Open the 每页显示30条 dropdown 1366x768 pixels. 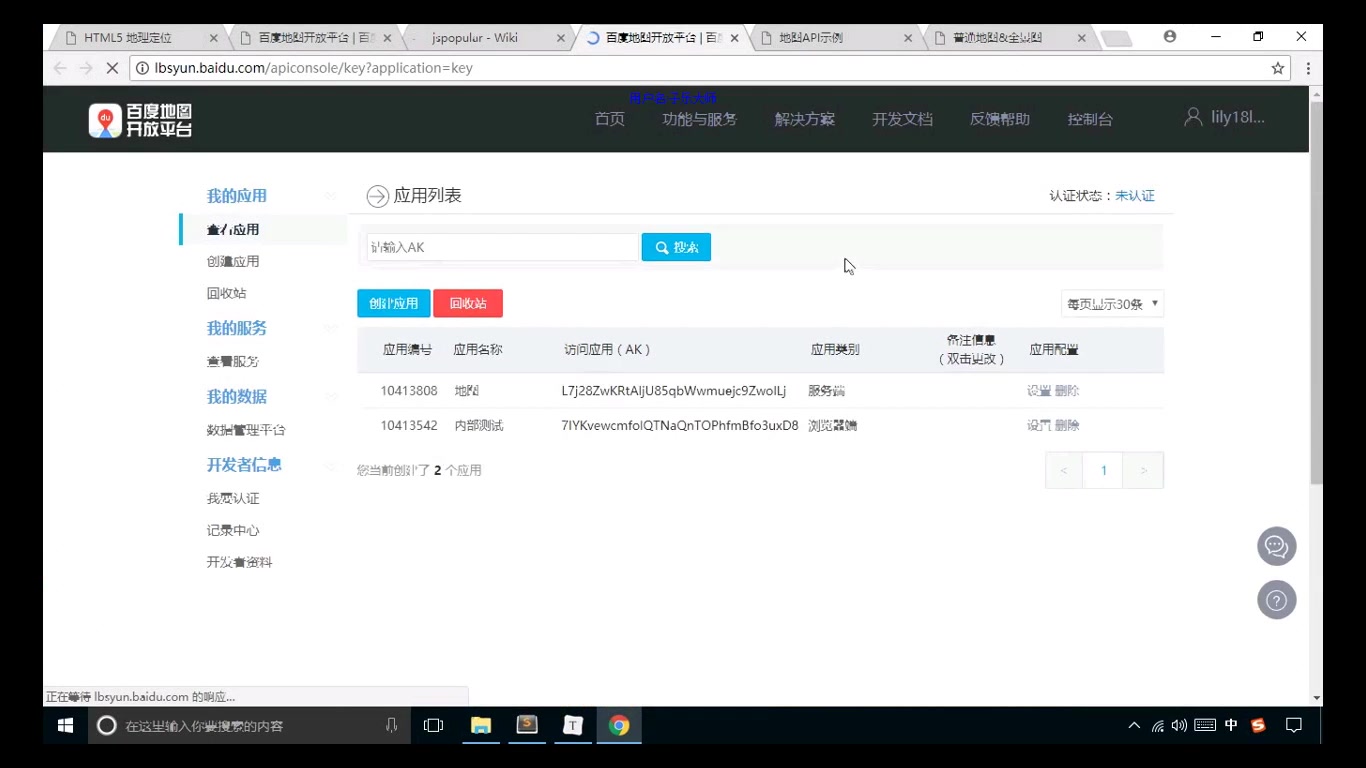1112,304
